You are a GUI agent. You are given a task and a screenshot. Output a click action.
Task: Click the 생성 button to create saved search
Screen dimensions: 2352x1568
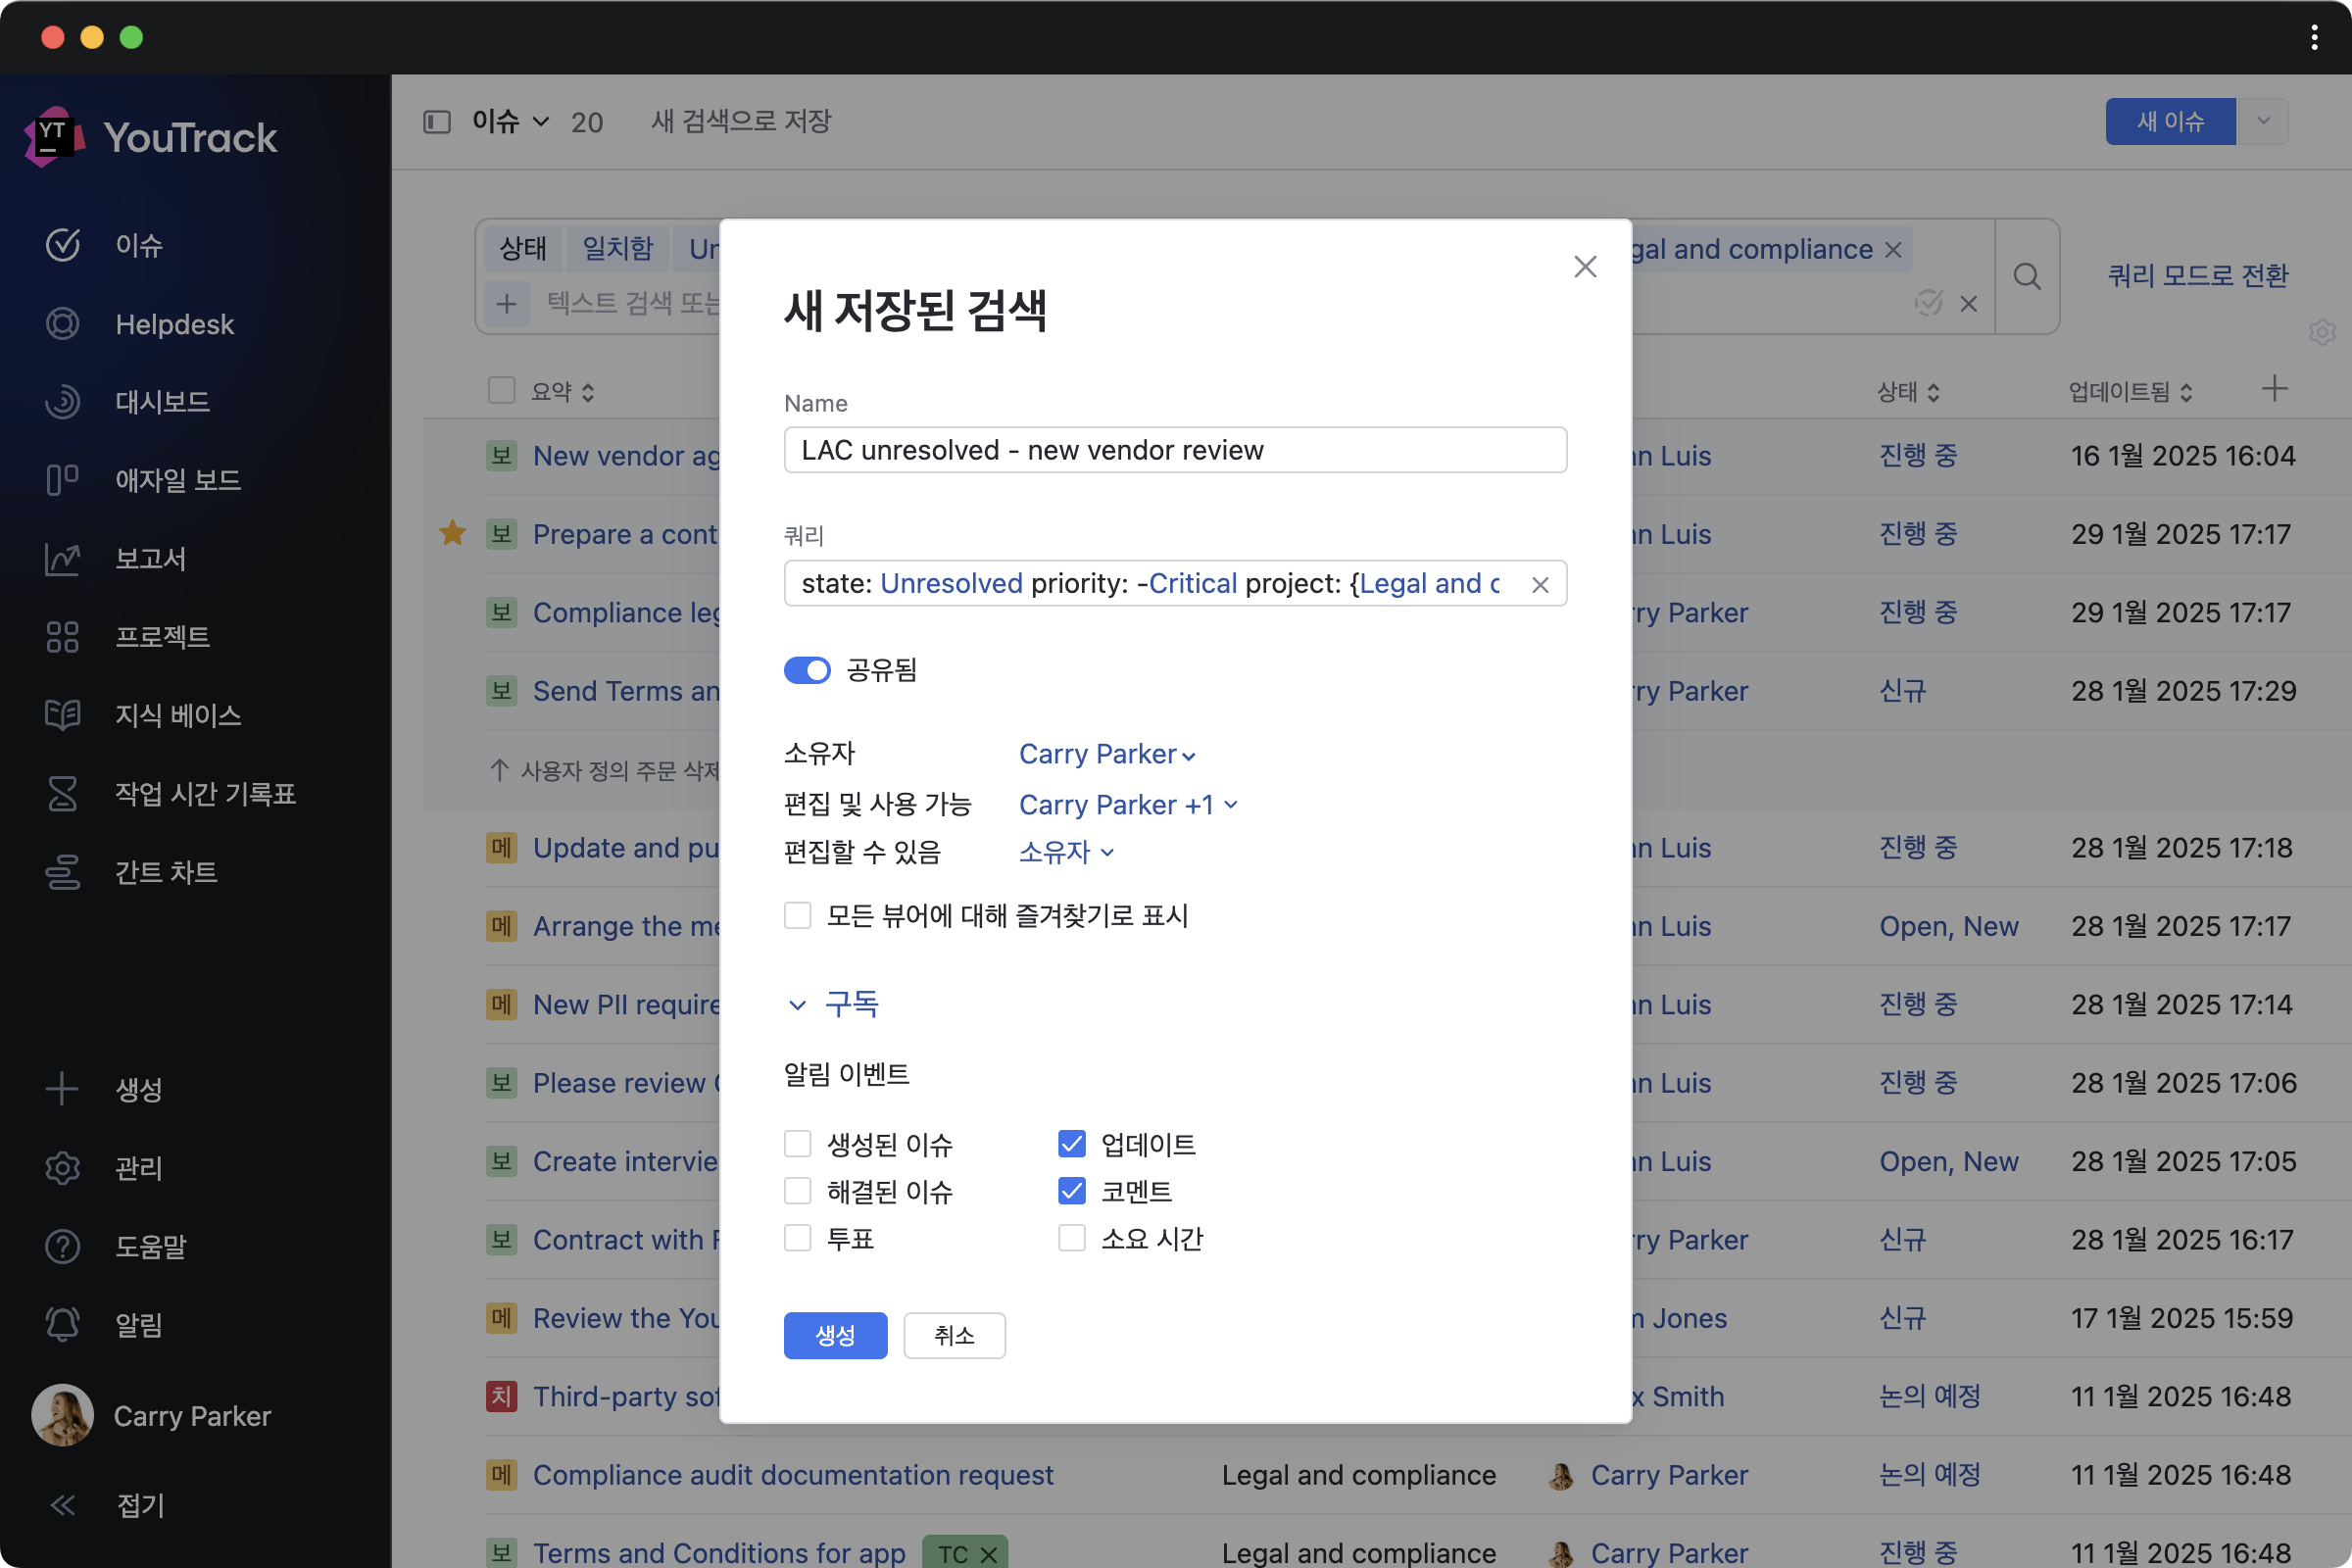tap(835, 1335)
